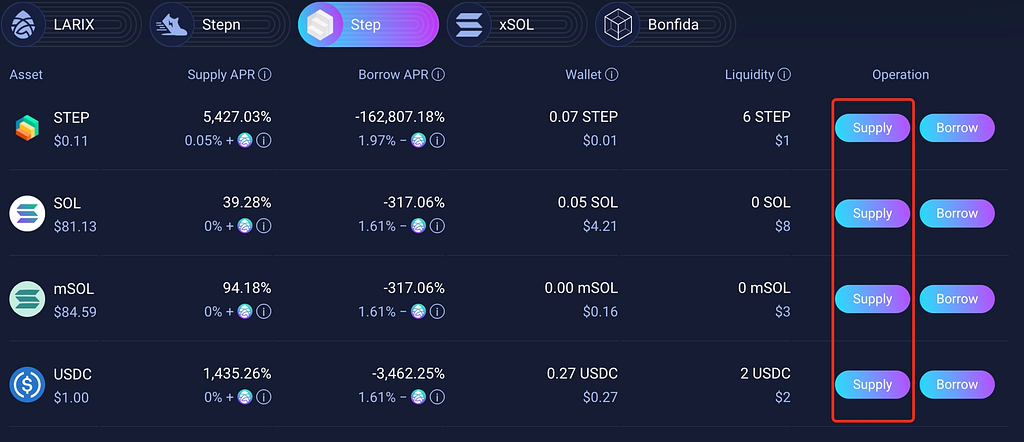Open the Bonfida pool tab
1024x442 pixels.
[x=665, y=25]
